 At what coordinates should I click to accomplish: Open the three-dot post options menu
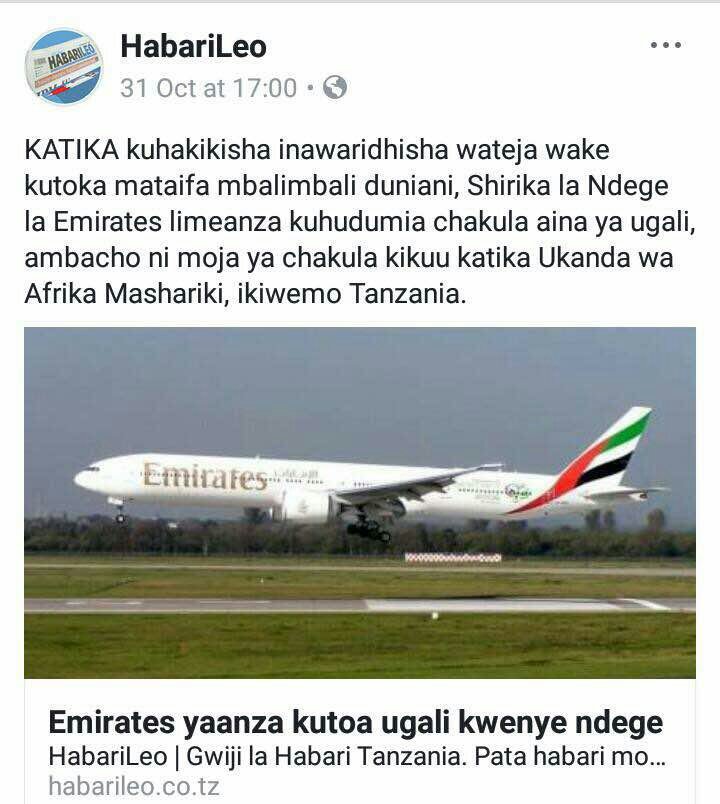click(666, 45)
